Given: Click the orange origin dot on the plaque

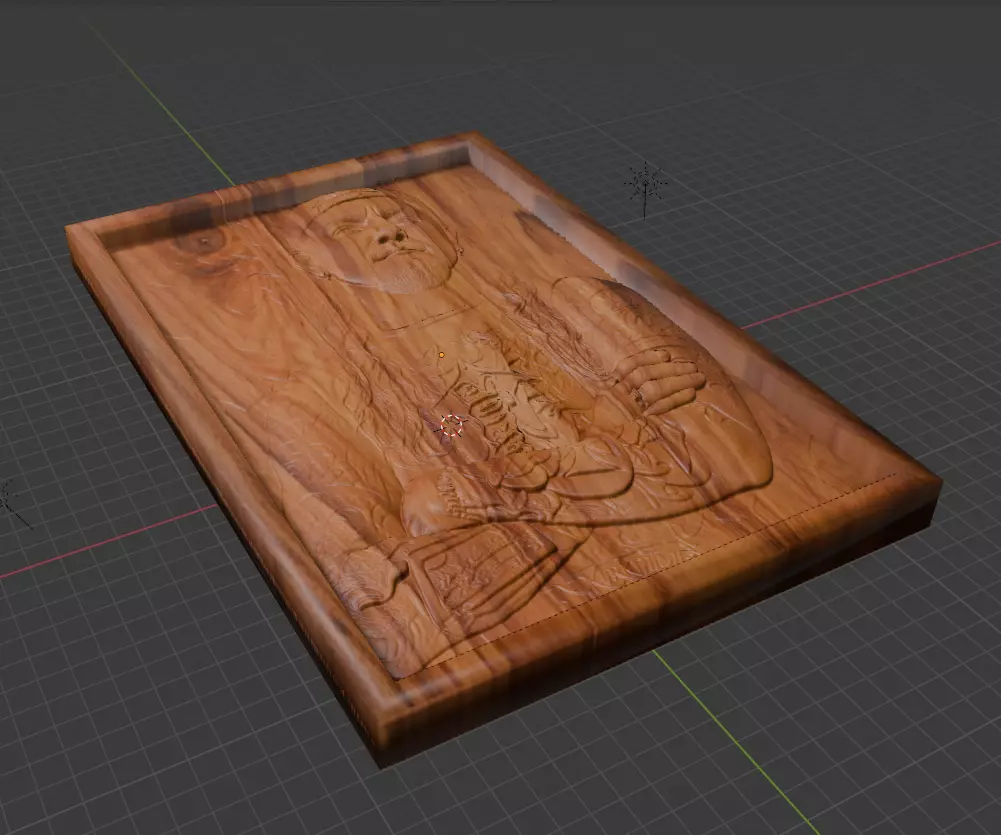Looking at the screenshot, I should 442,354.
